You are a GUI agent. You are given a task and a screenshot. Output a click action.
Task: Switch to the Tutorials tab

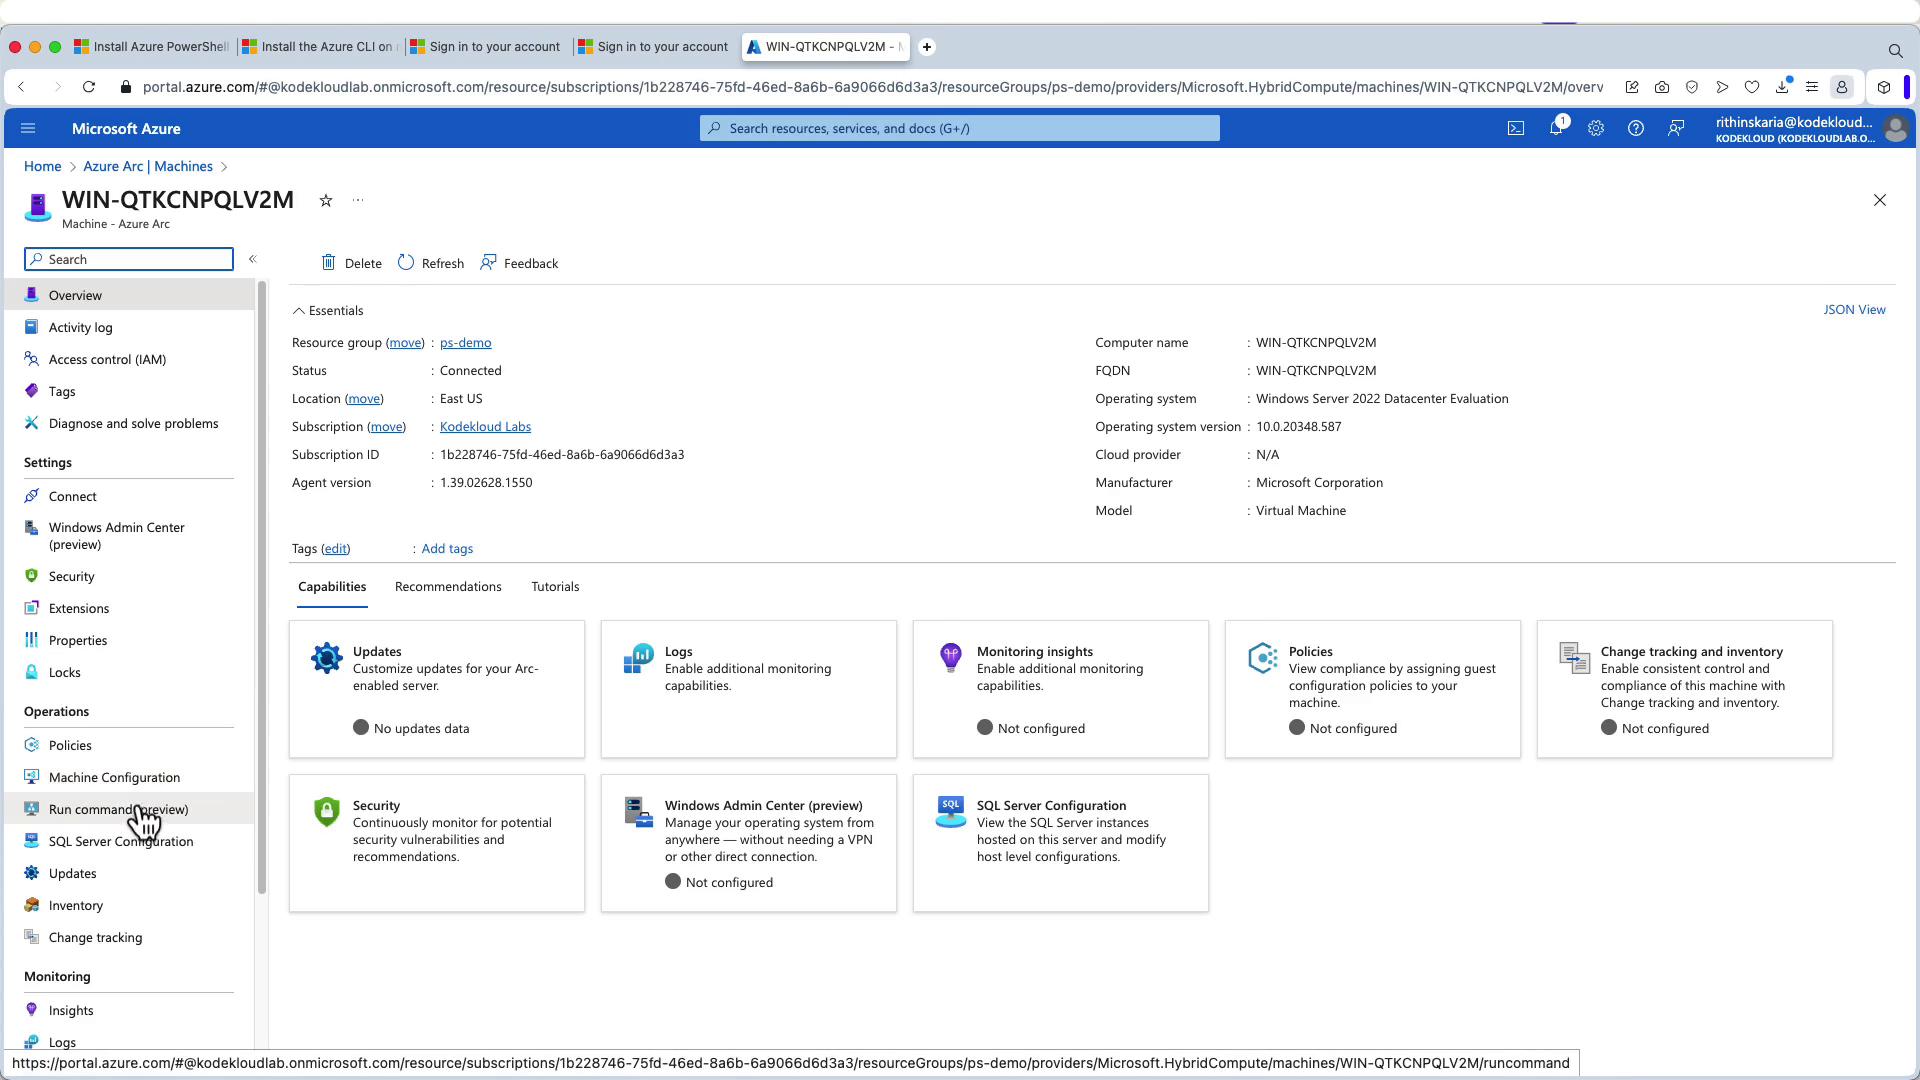point(555,587)
